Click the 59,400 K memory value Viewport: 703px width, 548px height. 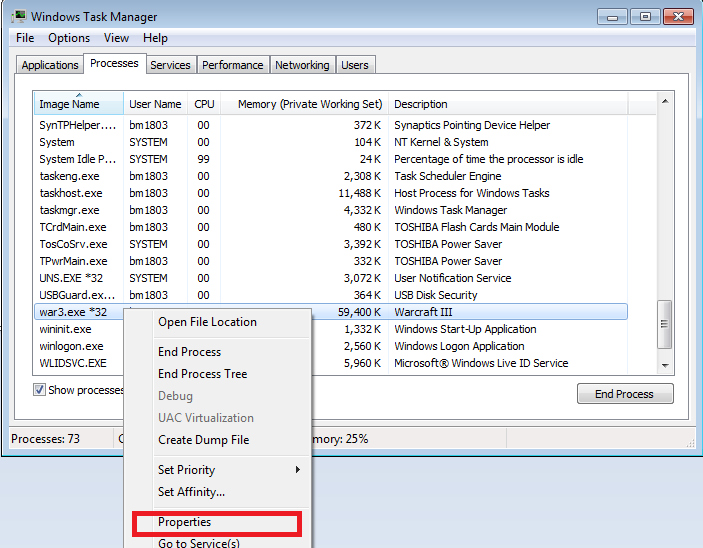point(359,312)
